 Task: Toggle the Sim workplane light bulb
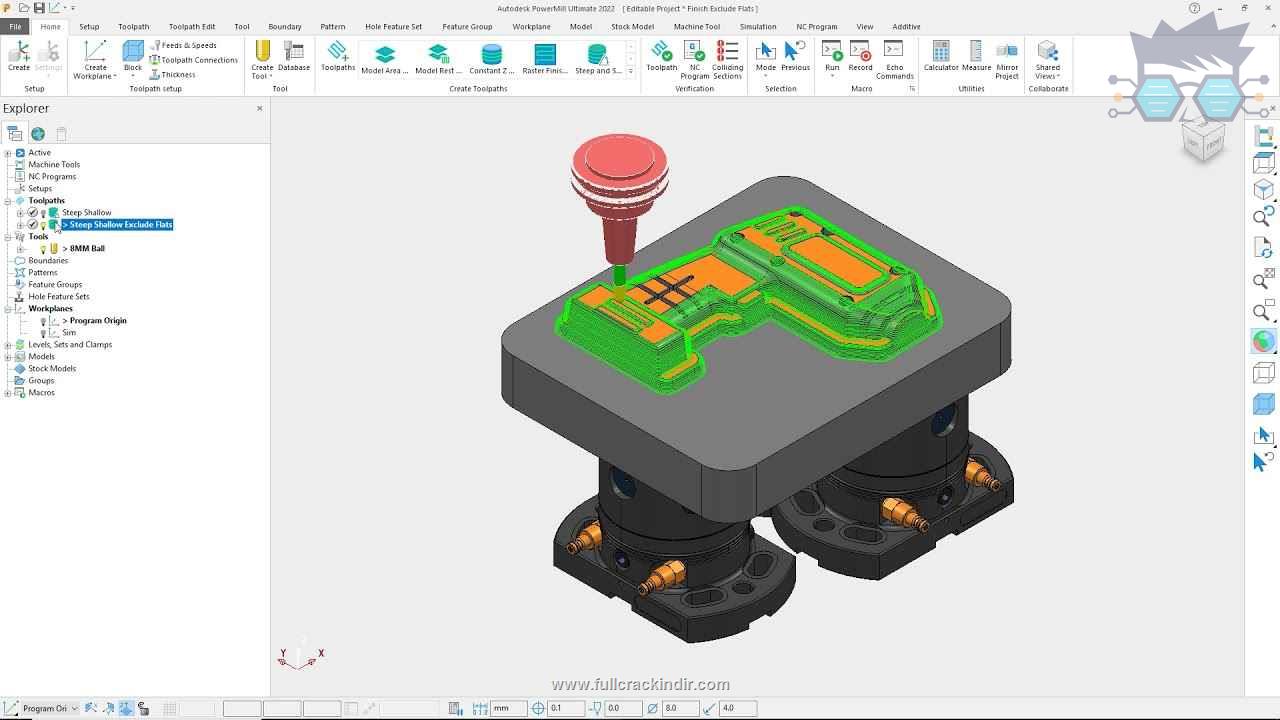tap(43, 333)
